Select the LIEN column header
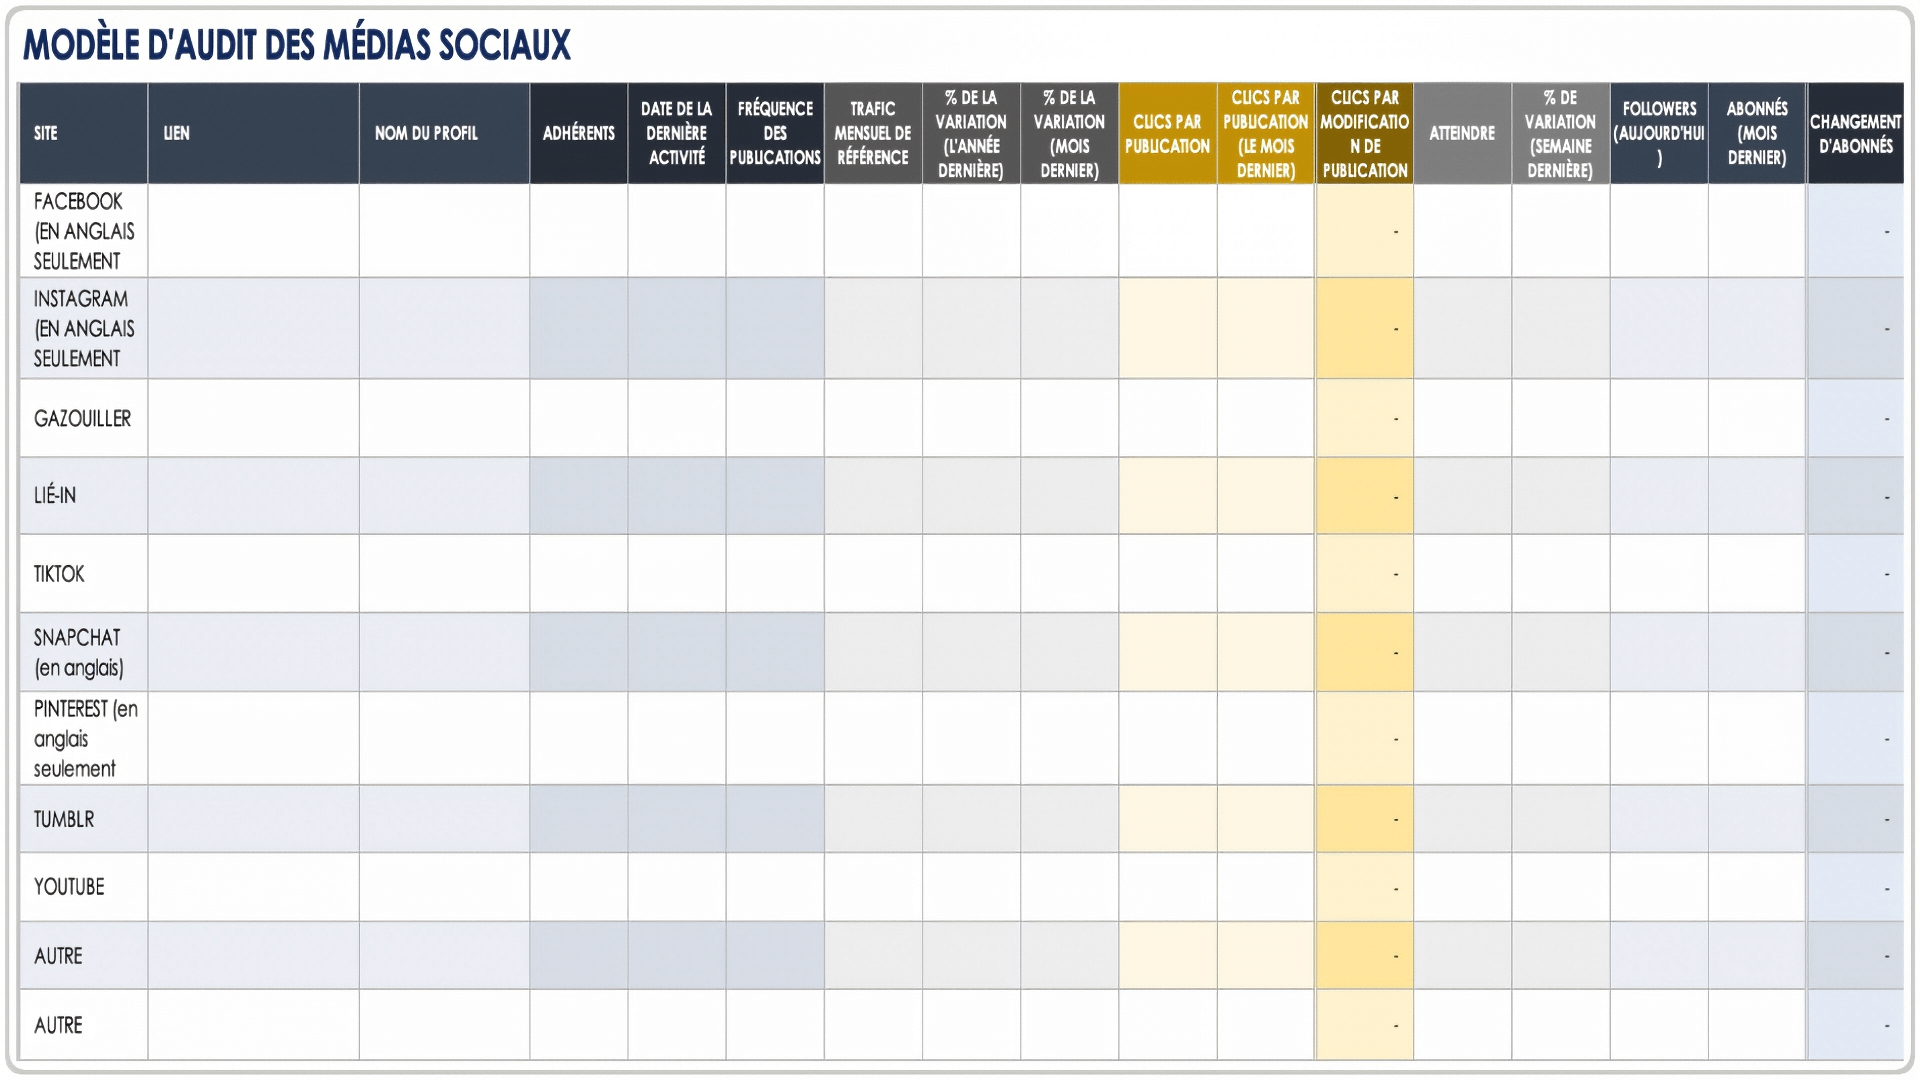Viewport: 1920px width, 1080px height. click(254, 133)
